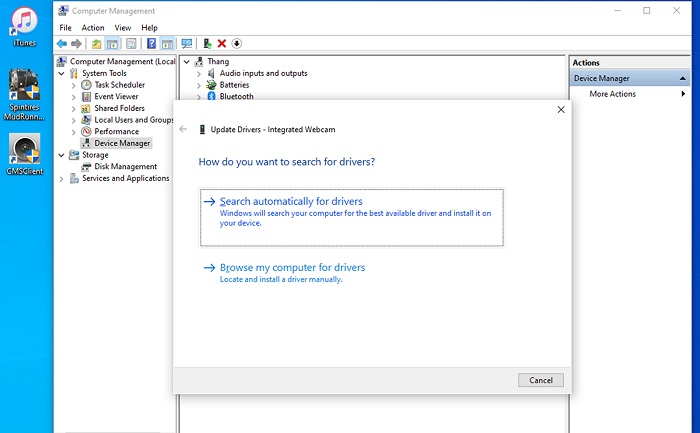Click the Update driver toolbar icon
The width and height of the screenshot is (700, 433).
207,44
